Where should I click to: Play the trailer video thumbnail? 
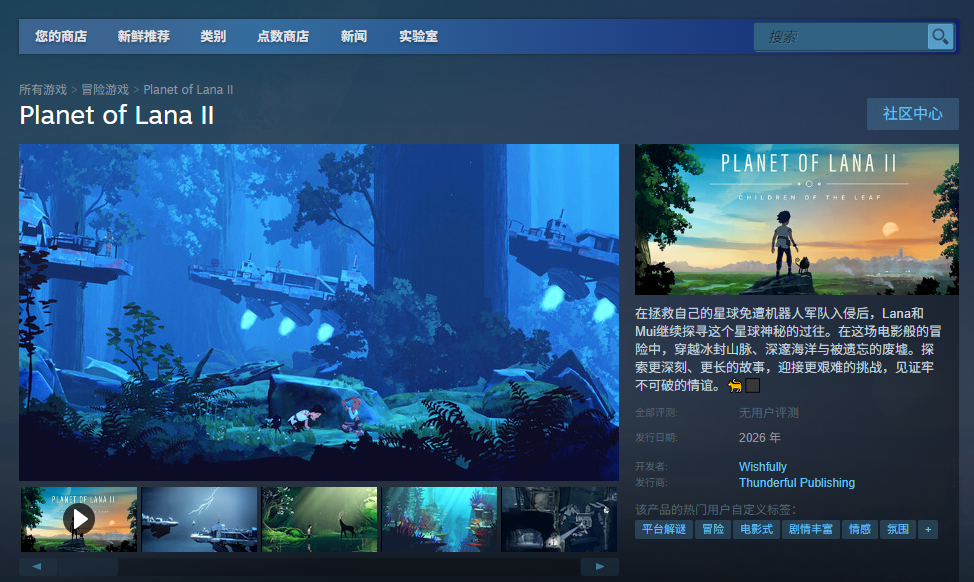[79, 519]
